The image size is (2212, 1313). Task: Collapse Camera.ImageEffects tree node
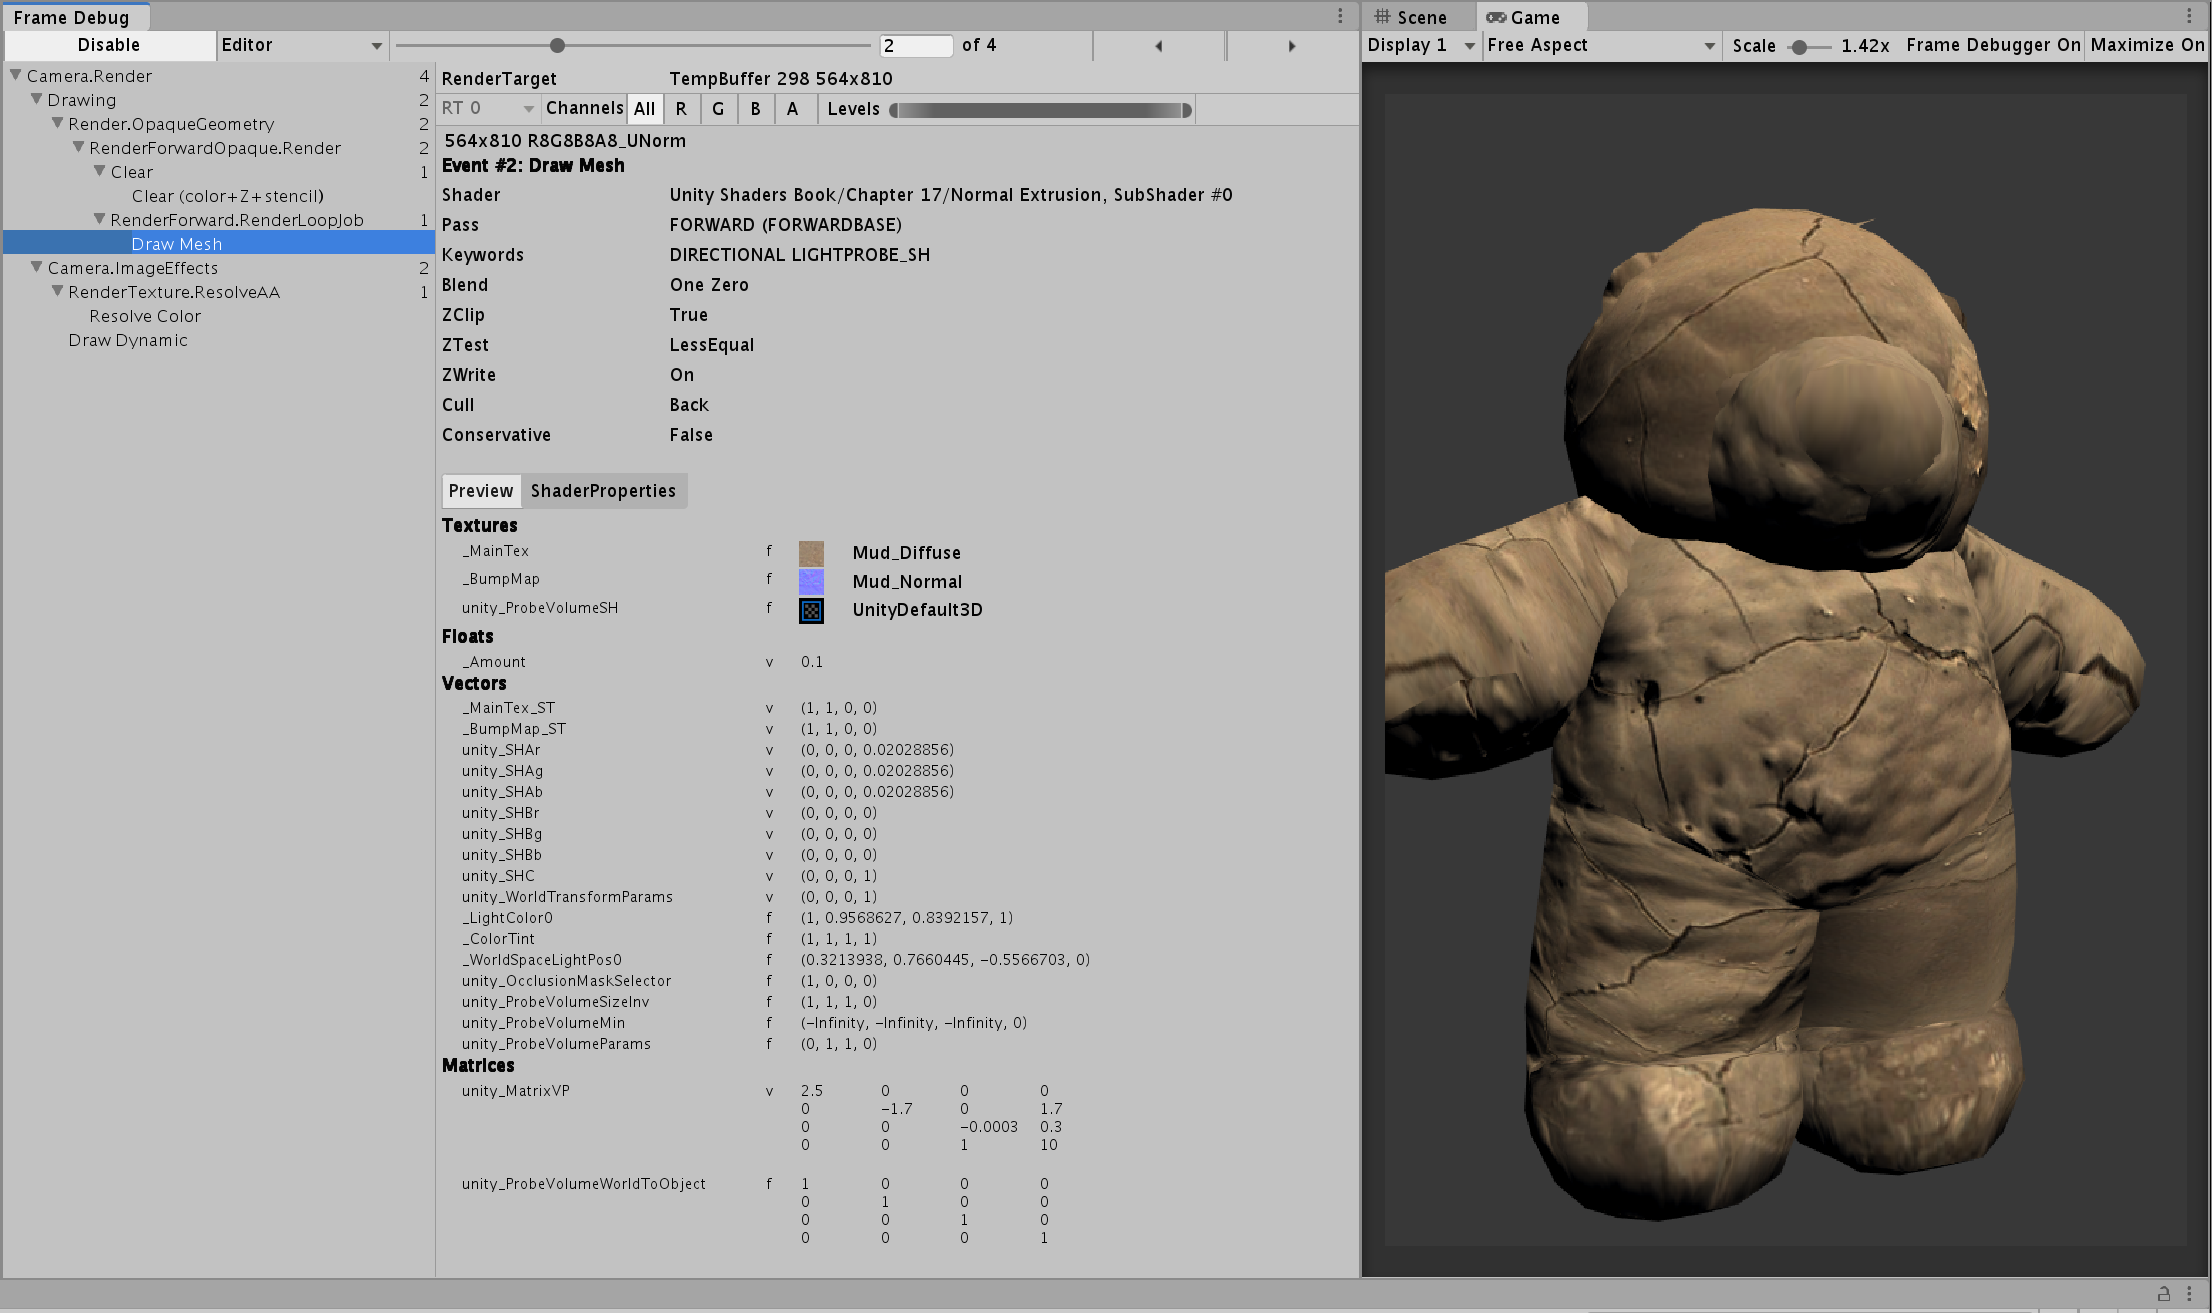37,267
